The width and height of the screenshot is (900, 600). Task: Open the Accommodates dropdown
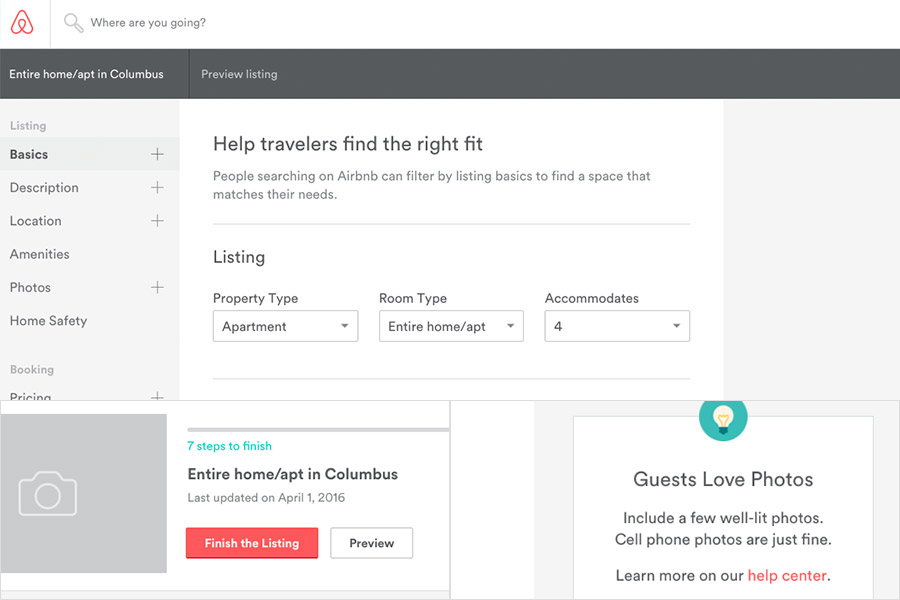[x=617, y=326]
